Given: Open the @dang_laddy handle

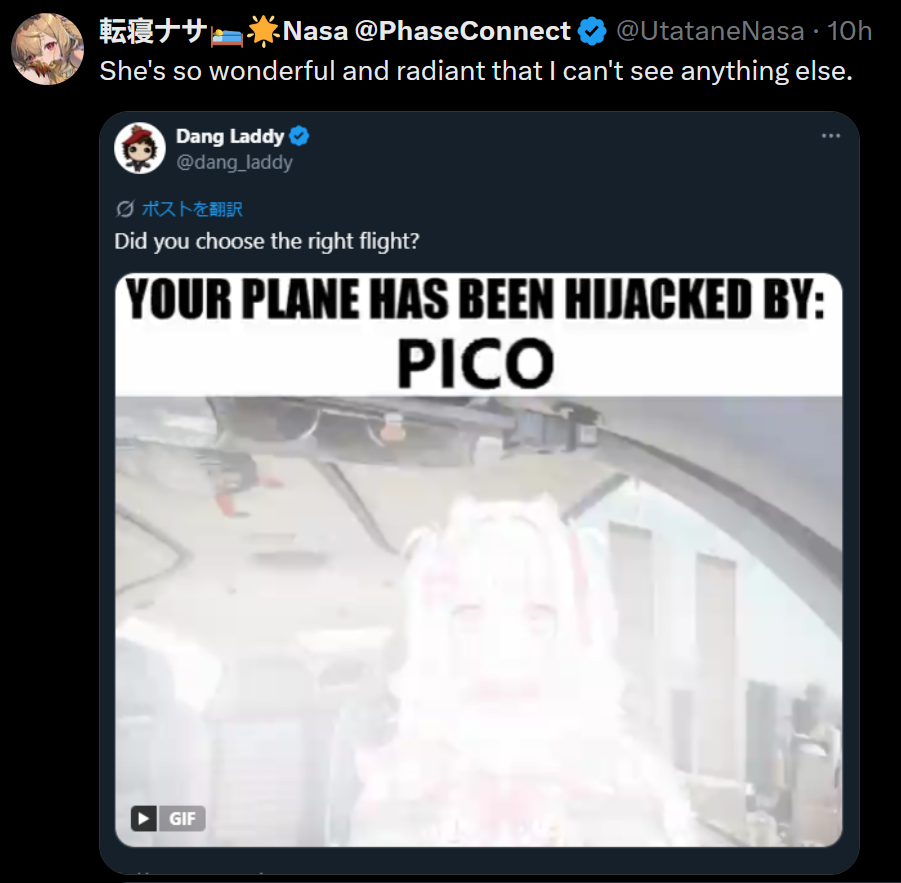Looking at the screenshot, I should coord(234,163).
